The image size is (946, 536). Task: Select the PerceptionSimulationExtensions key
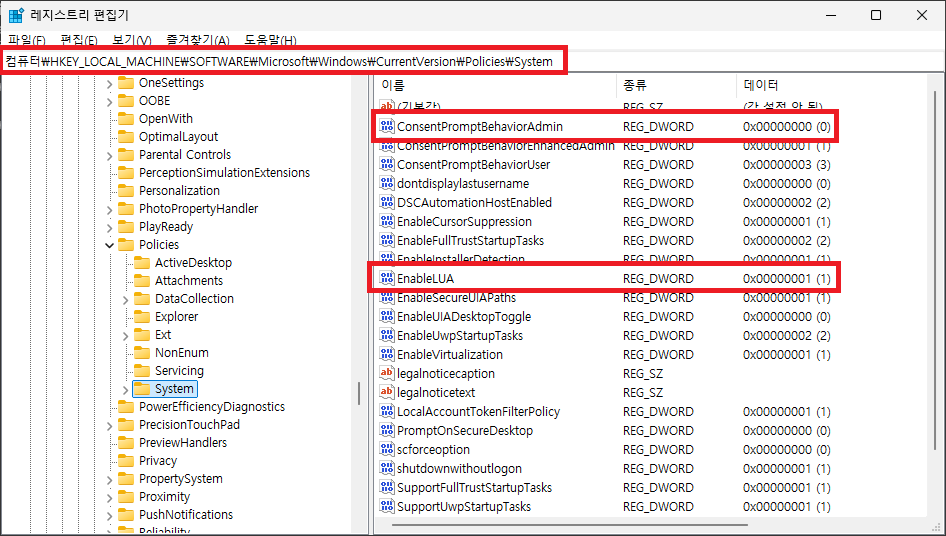coord(224,173)
